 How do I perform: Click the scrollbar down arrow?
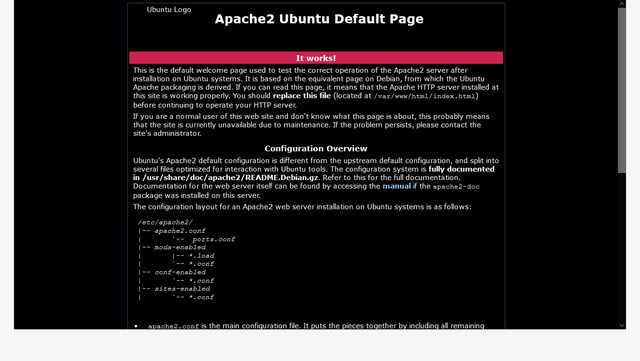coord(622,325)
